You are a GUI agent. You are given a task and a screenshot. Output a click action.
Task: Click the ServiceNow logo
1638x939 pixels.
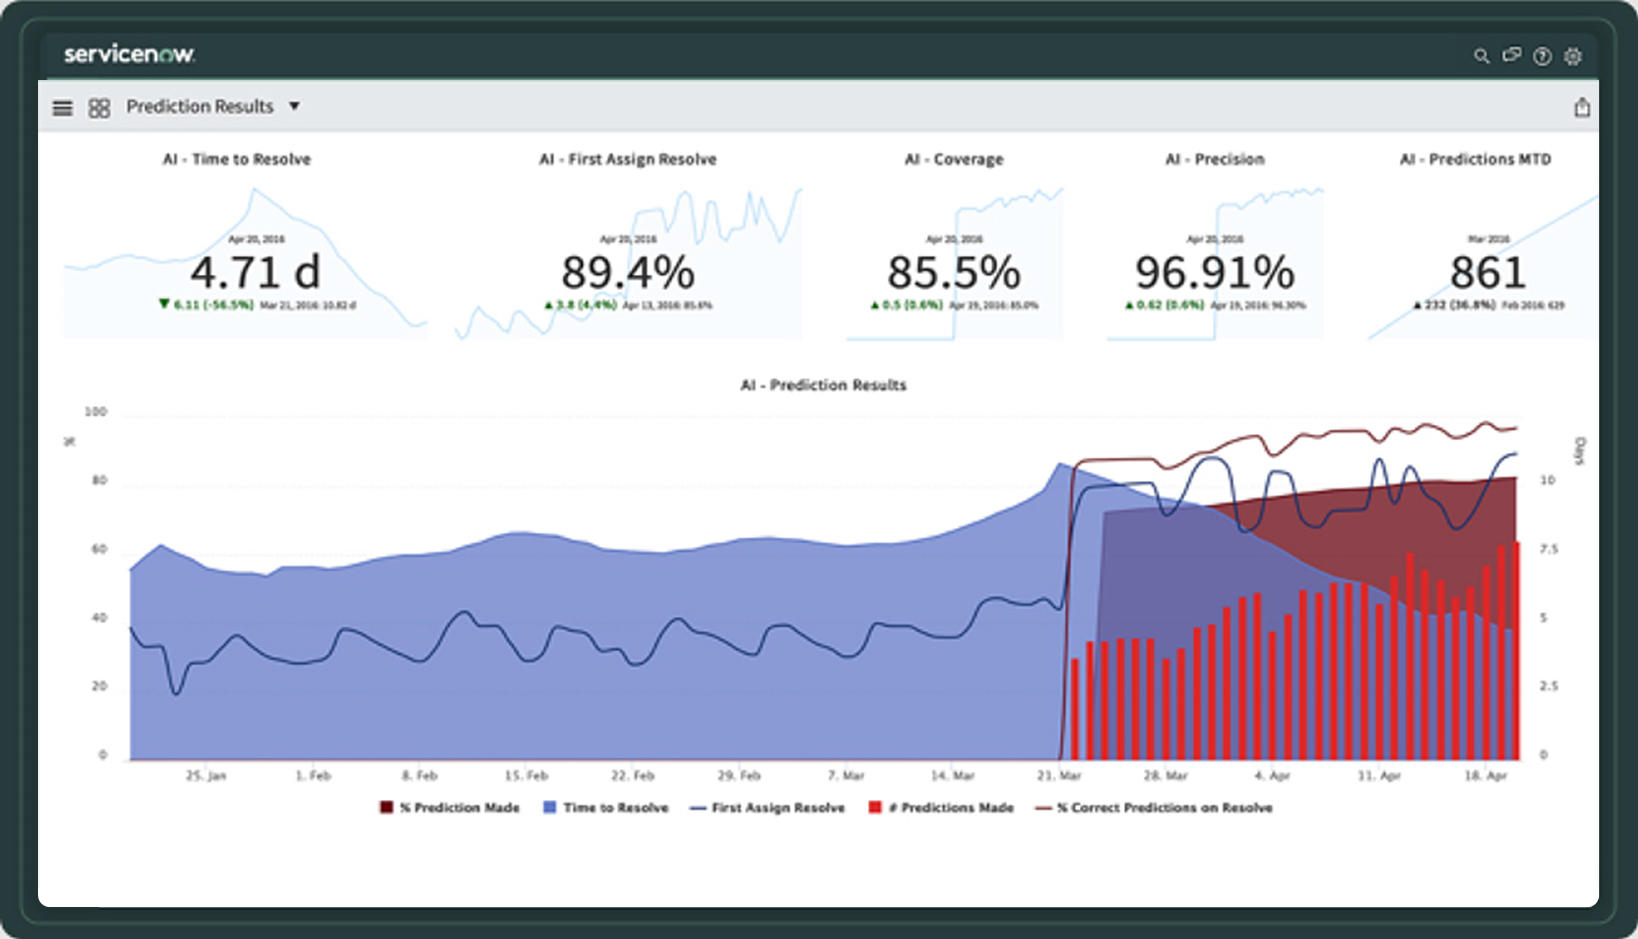[x=129, y=54]
